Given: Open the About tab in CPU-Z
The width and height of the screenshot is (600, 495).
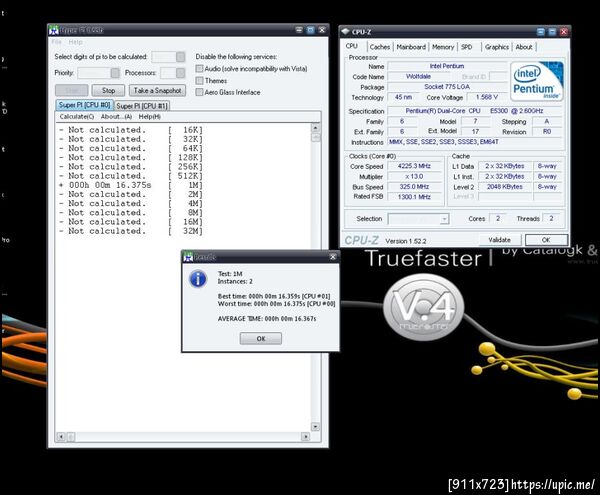Looking at the screenshot, I should pos(524,47).
